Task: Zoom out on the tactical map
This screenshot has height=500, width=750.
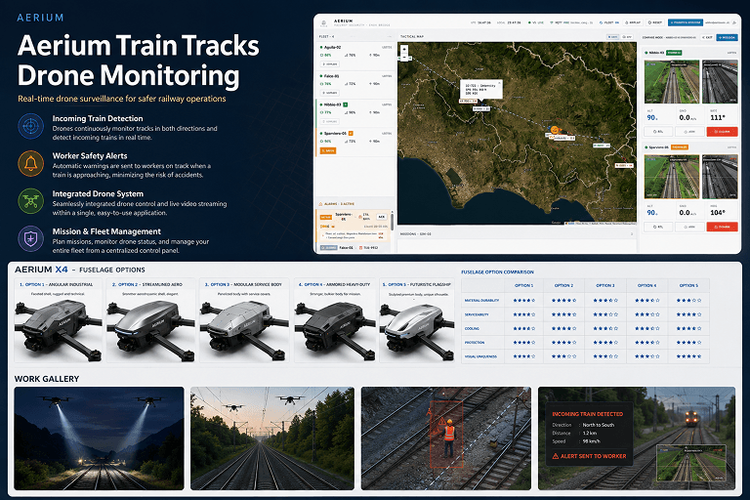Action: pos(404,57)
